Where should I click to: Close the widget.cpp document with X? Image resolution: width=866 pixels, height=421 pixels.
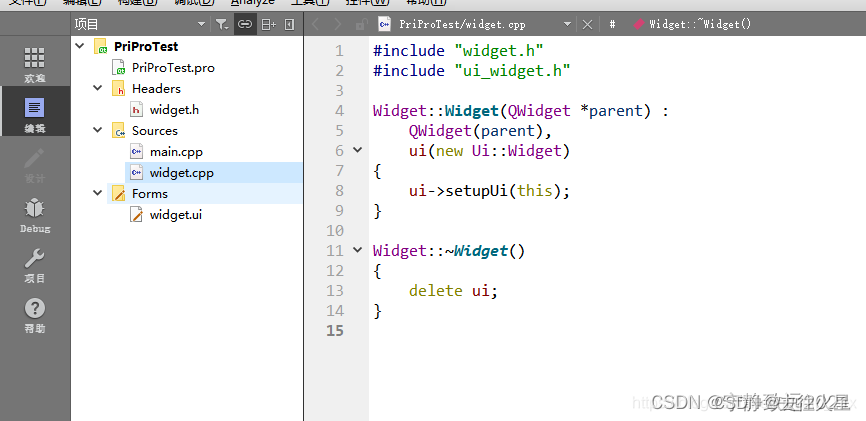click(588, 24)
